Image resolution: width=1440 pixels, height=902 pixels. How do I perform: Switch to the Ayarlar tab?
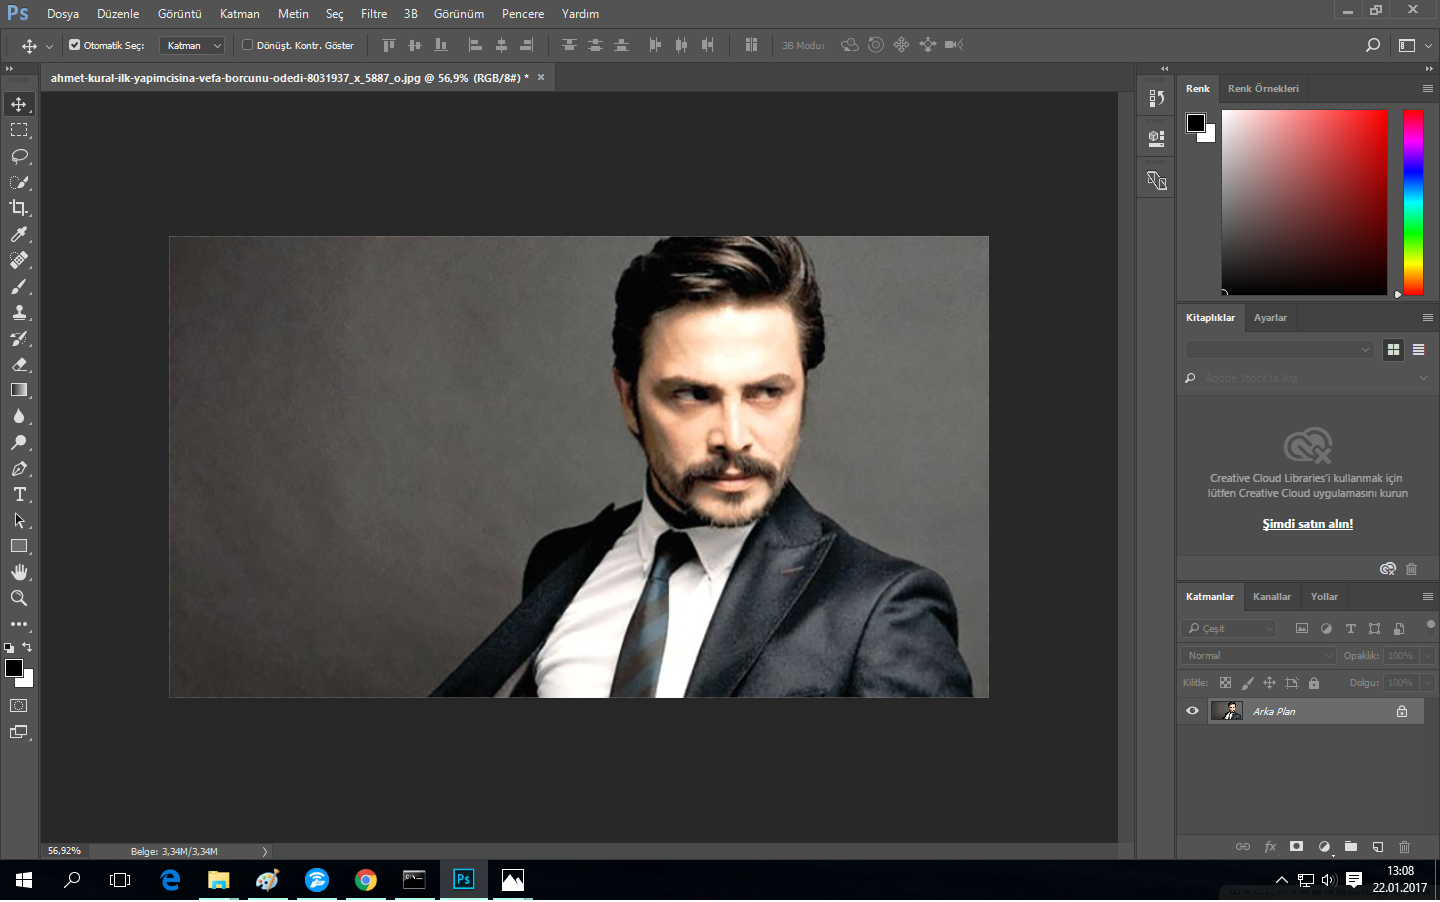[x=1270, y=317]
